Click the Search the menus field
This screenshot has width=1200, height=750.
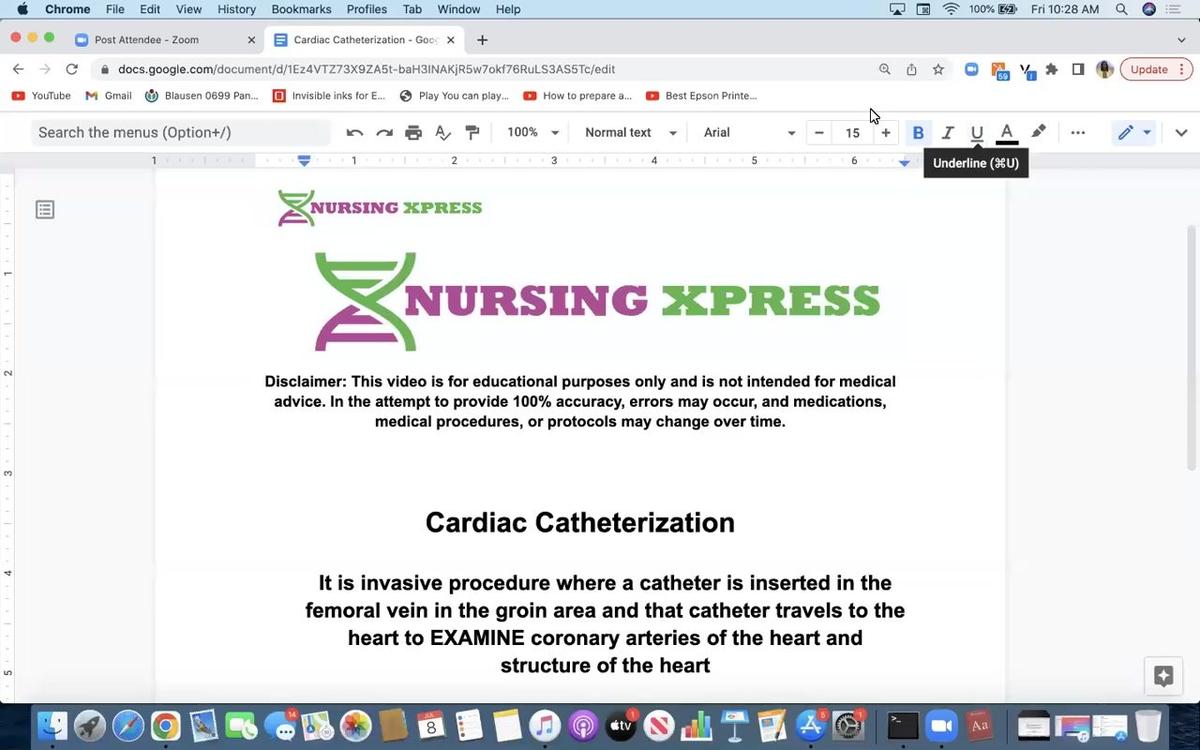tap(180, 132)
